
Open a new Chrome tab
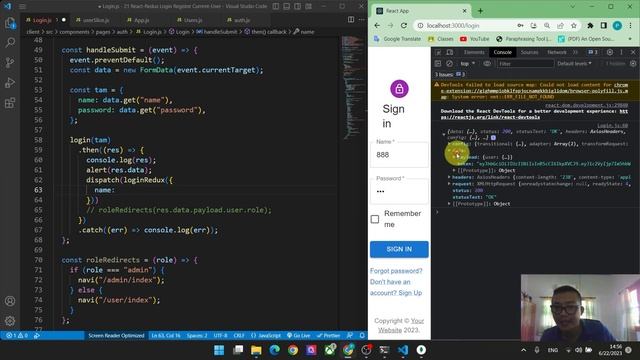[480, 11]
